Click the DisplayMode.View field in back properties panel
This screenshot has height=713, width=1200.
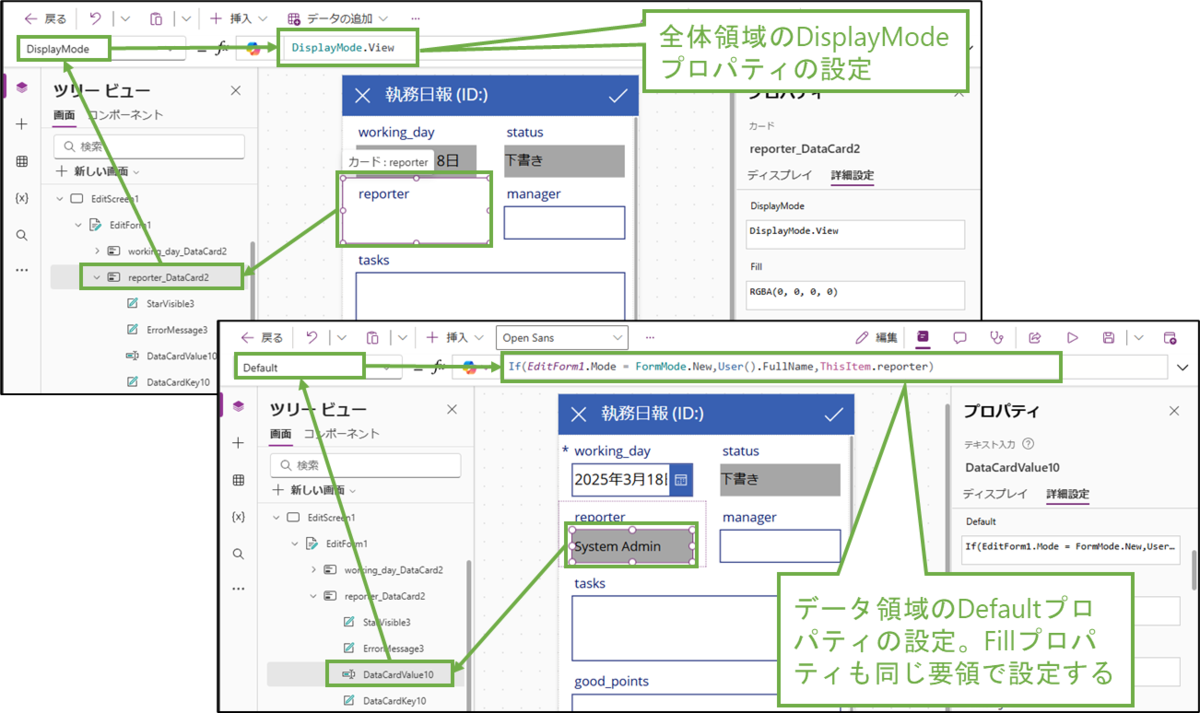856,234
